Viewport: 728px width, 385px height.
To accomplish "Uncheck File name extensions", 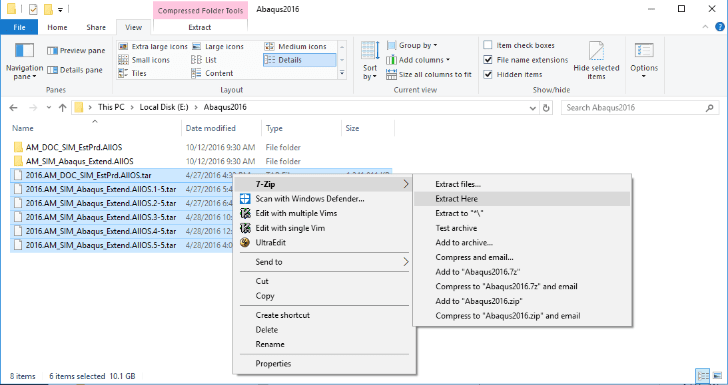I will coord(488,60).
